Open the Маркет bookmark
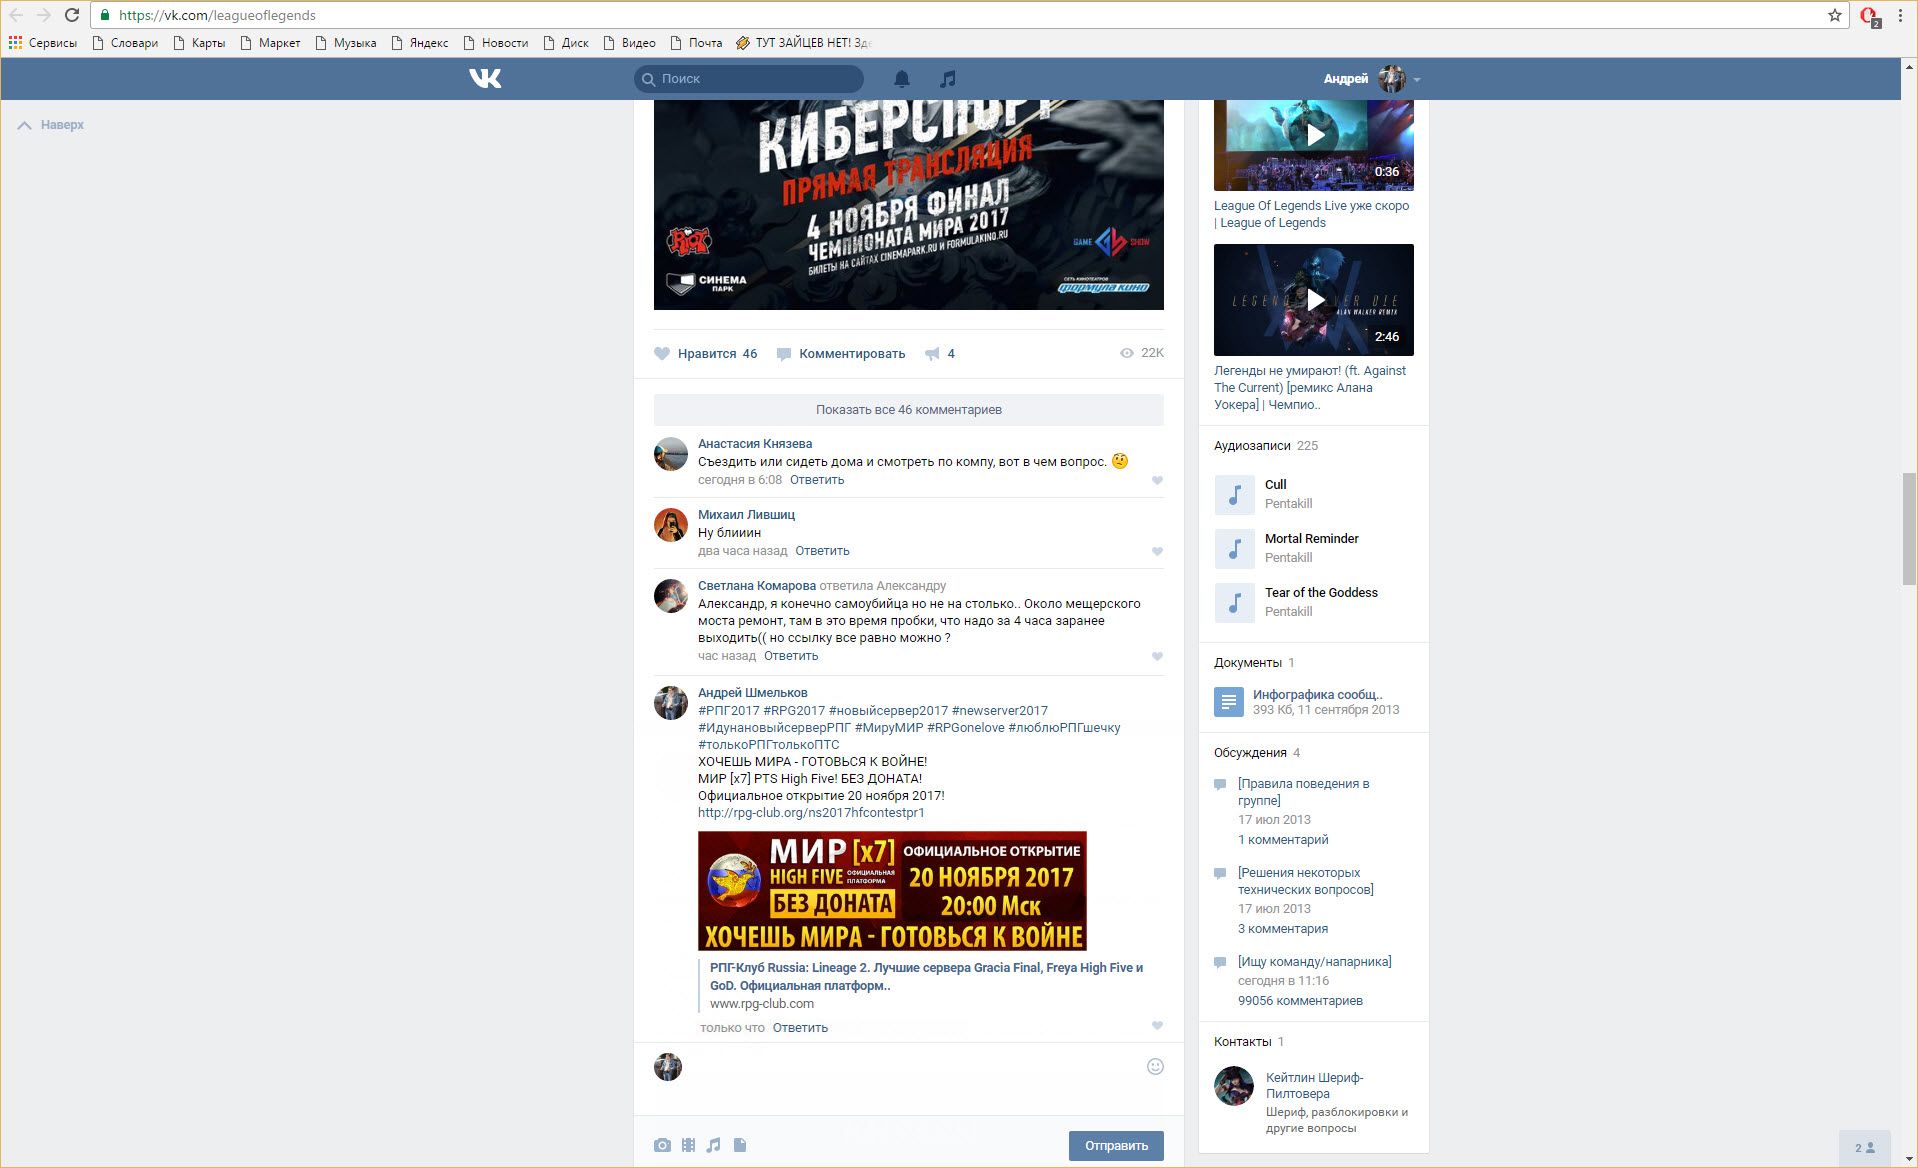This screenshot has width=1918, height=1168. click(270, 43)
